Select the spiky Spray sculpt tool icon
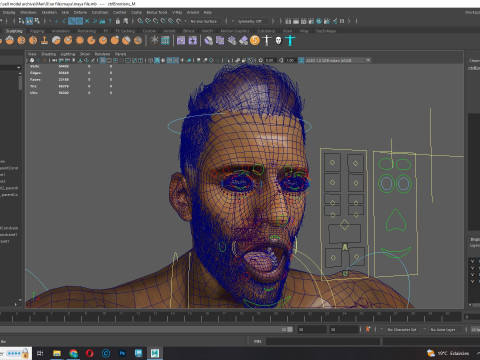Viewport: 480px width, 360px height. click(x=80, y=41)
